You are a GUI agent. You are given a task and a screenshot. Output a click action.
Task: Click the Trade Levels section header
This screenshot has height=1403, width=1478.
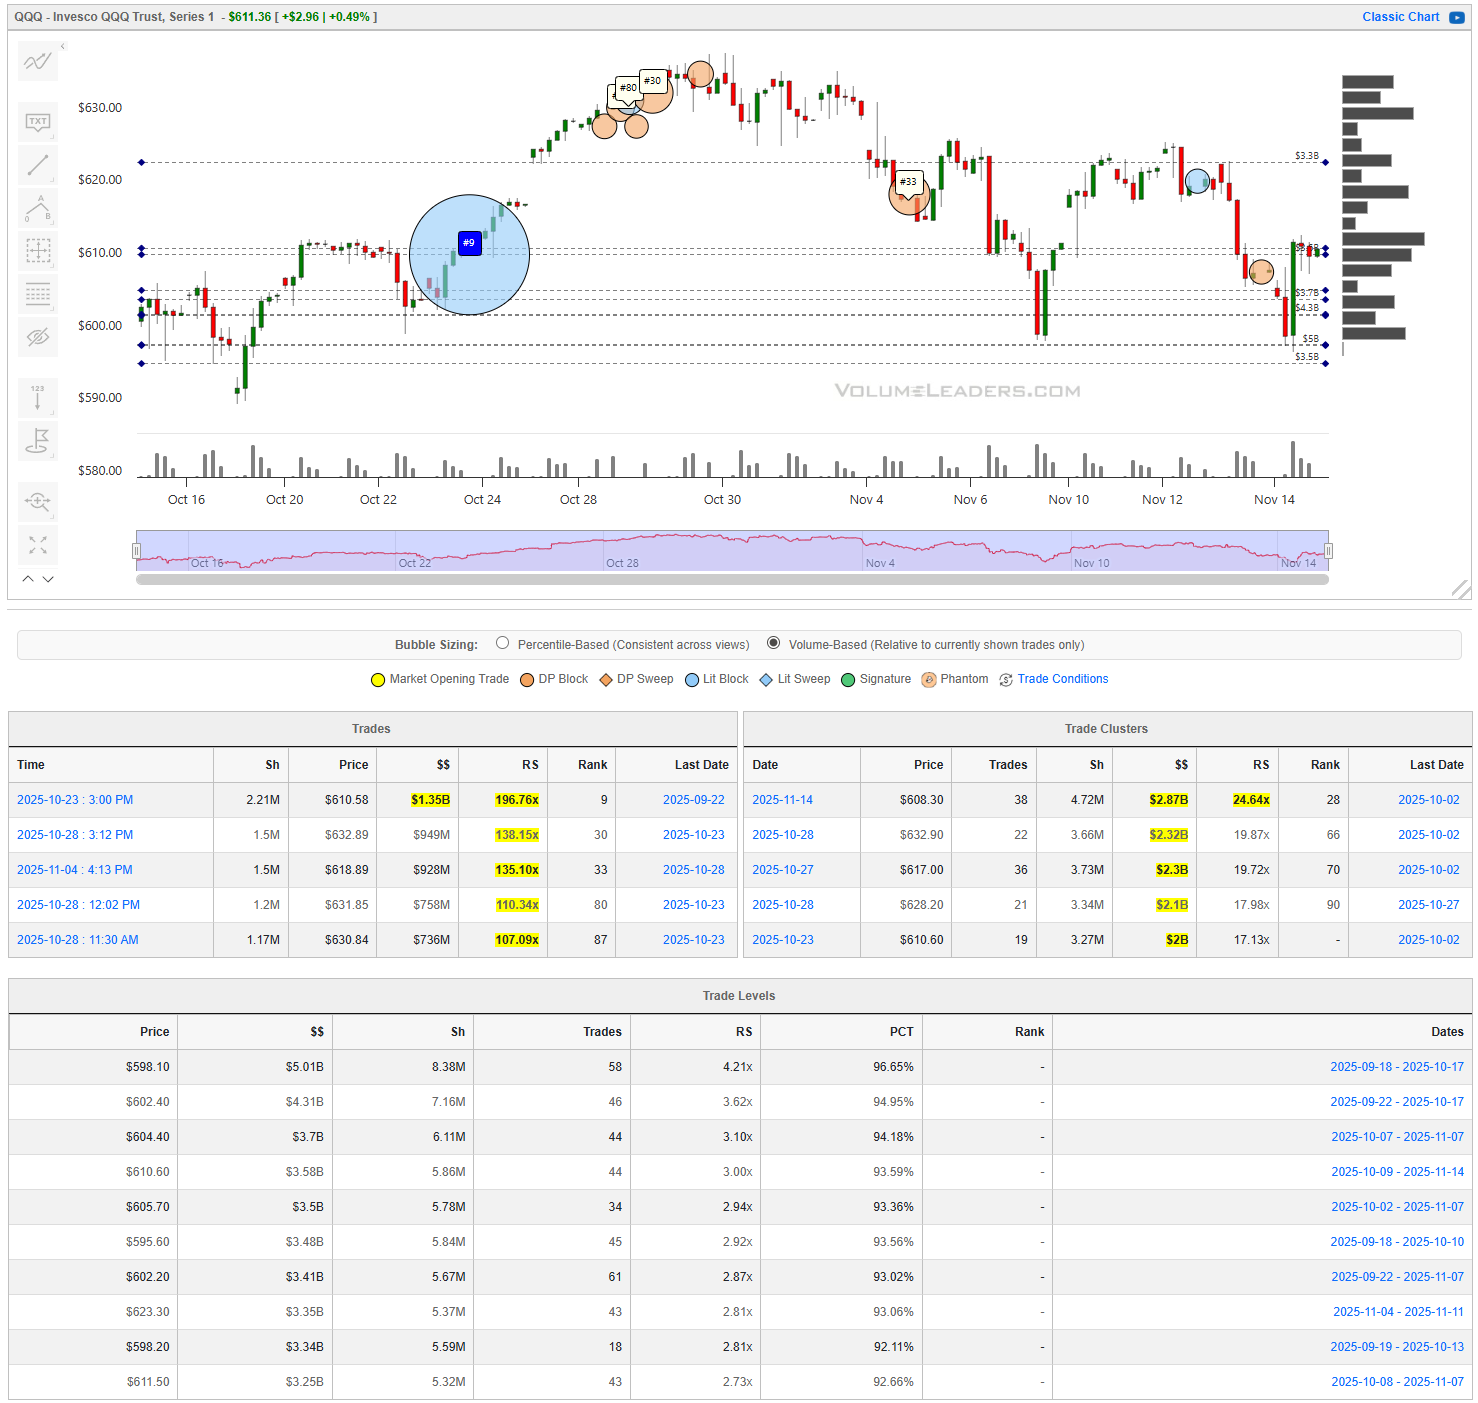coord(739,996)
